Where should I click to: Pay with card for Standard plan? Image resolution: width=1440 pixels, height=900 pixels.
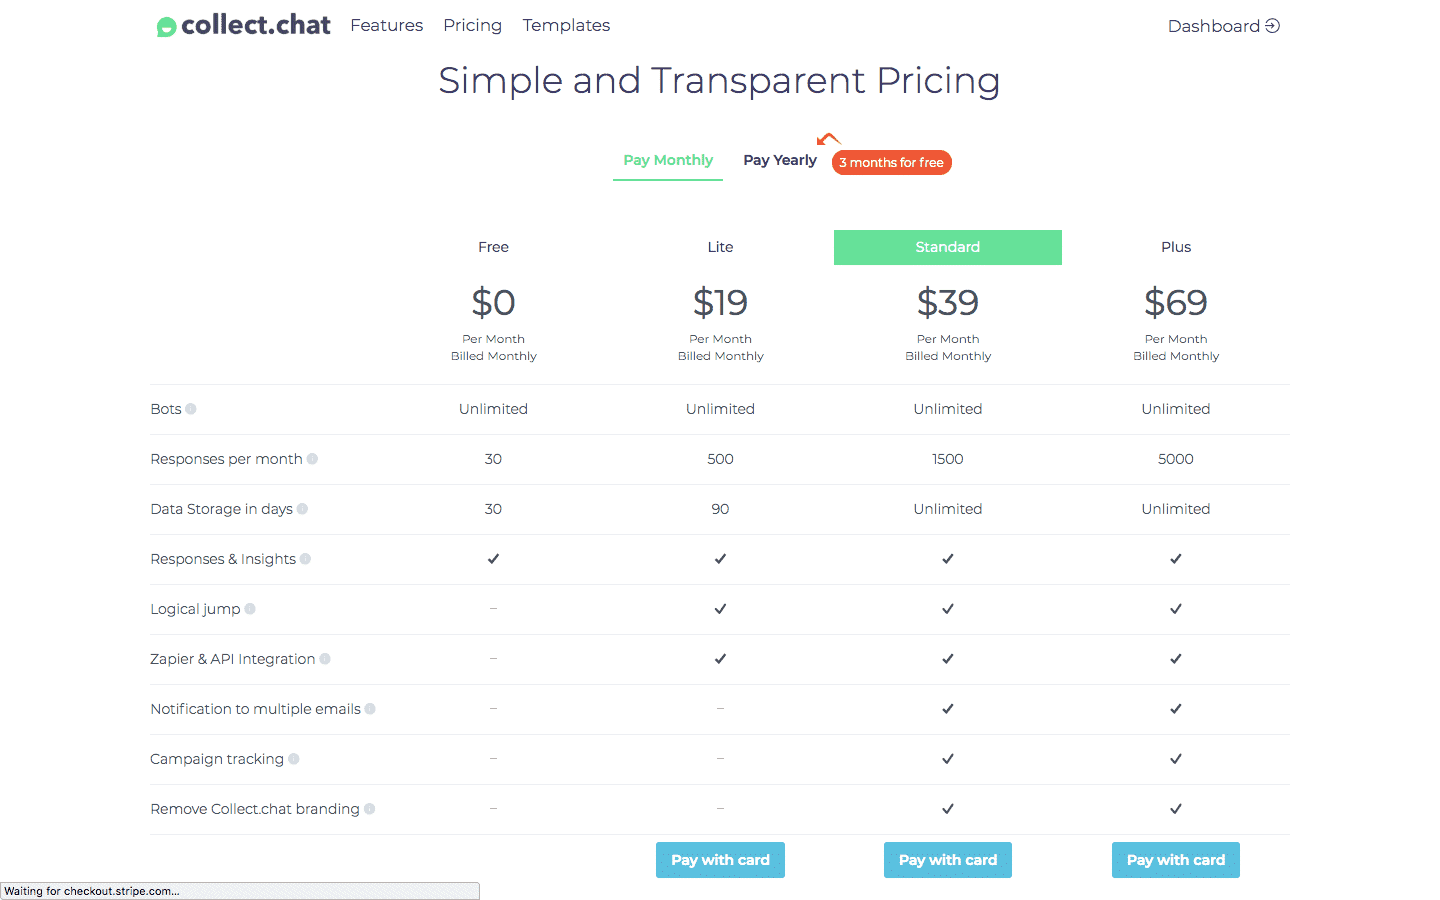948,860
